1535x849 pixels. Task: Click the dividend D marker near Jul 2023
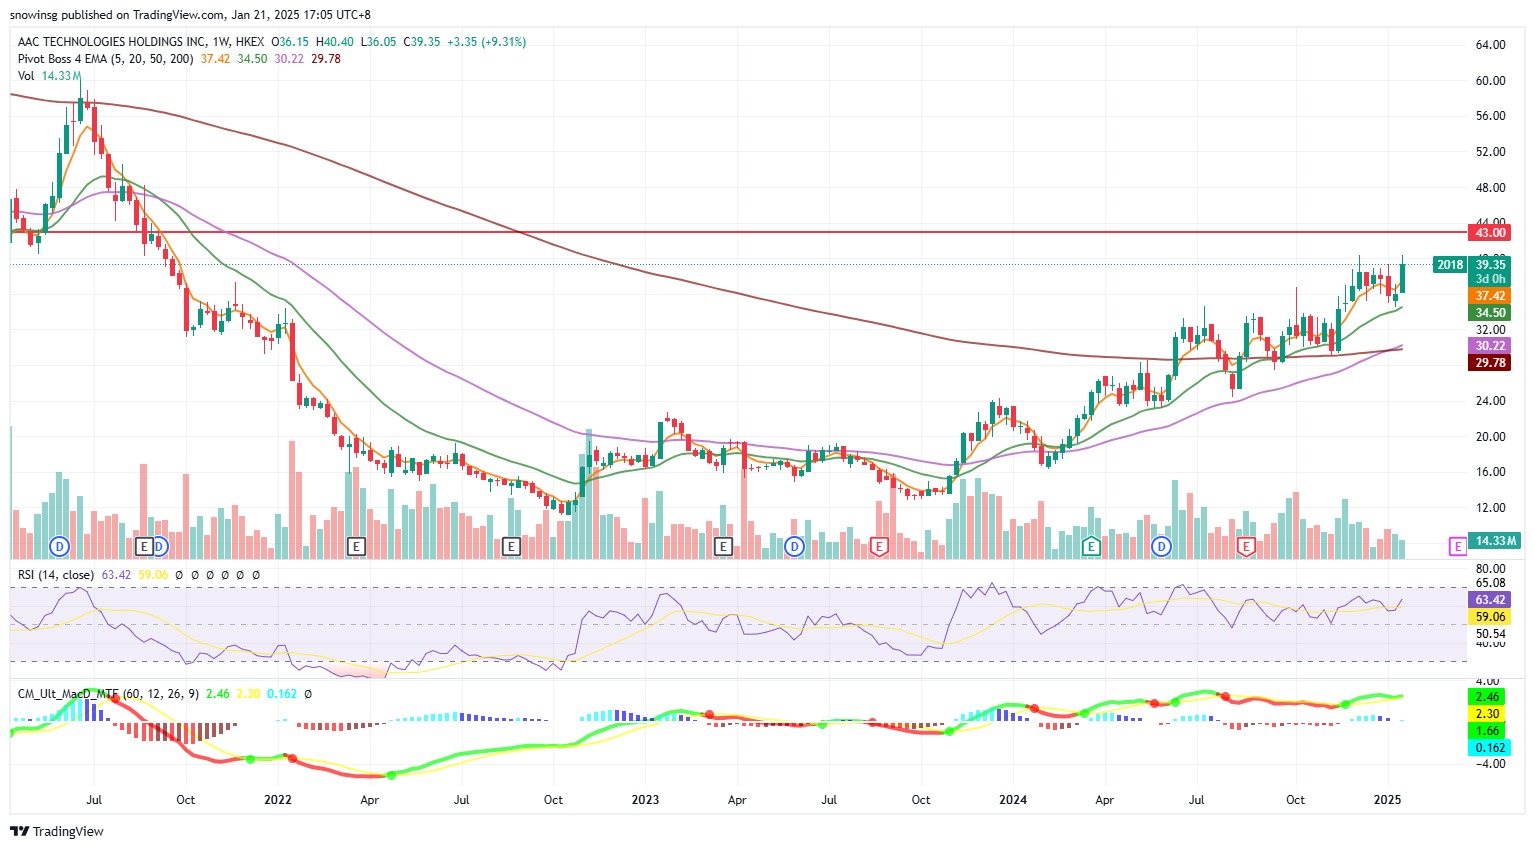pyautogui.click(x=794, y=546)
